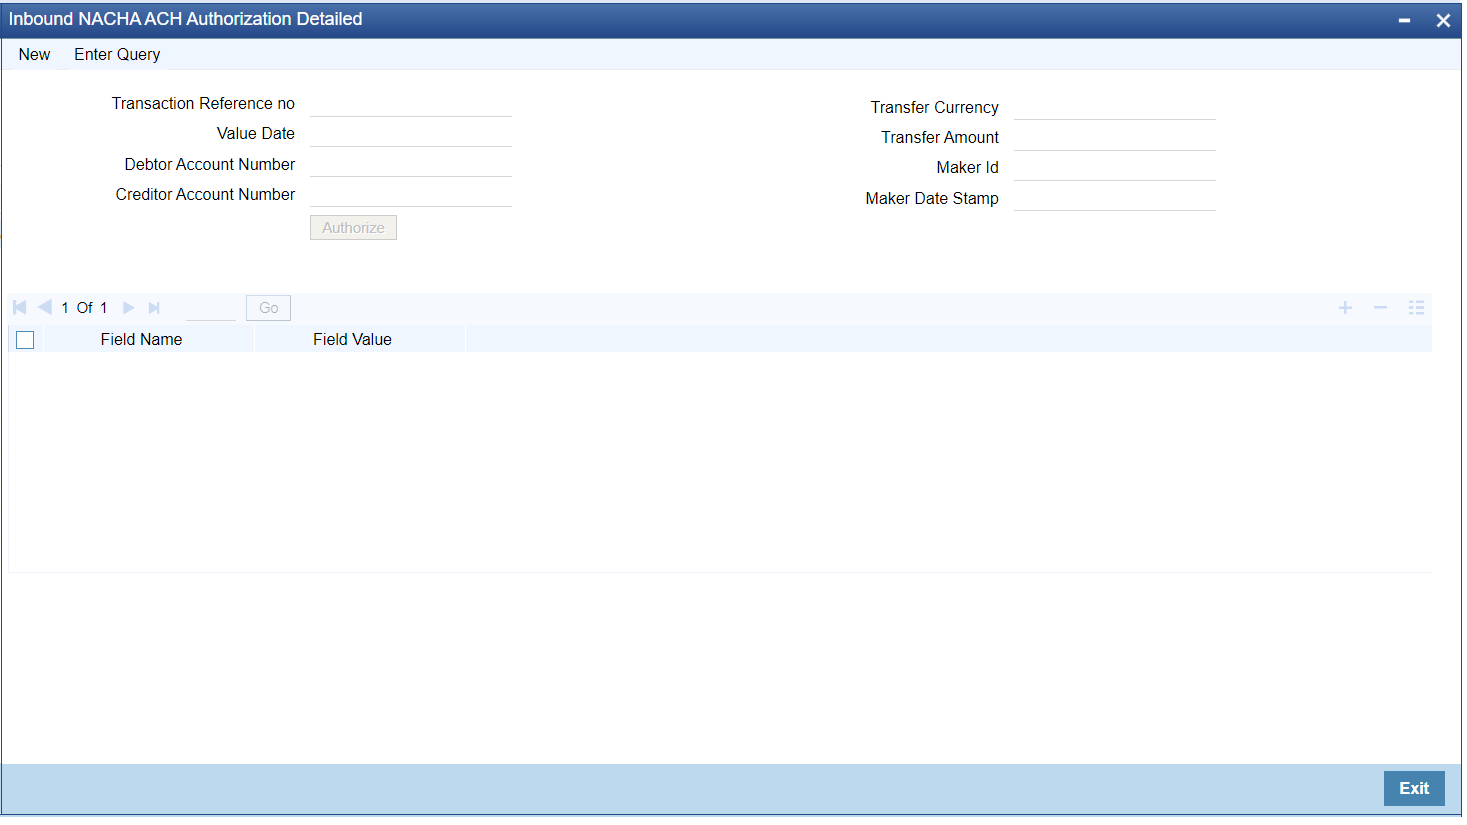
Task: Focus the Transaction Reference no field
Action: (x=411, y=104)
